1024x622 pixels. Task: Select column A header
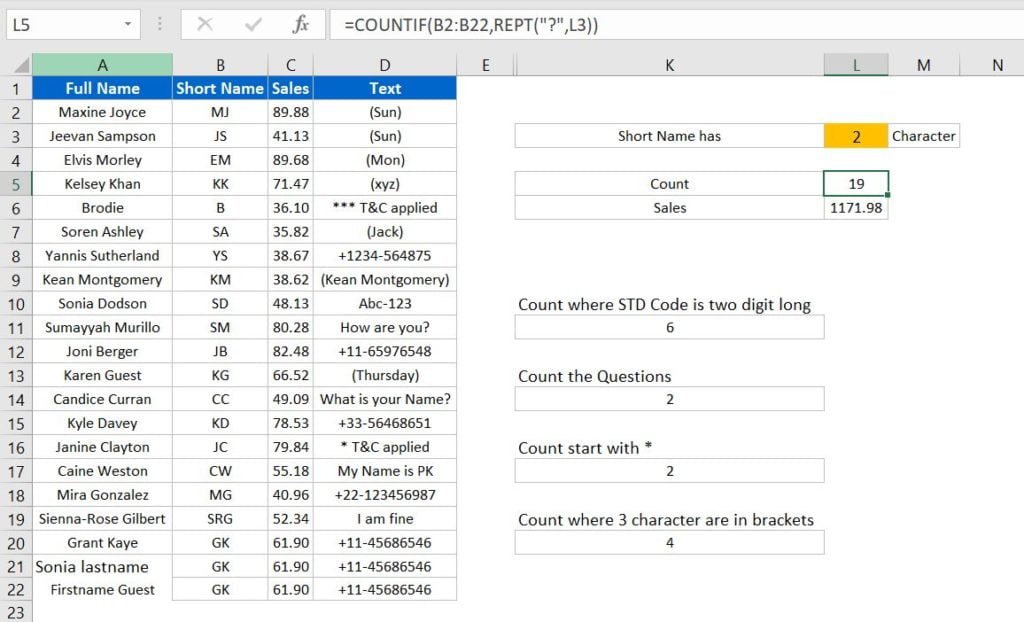click(103, 64)
